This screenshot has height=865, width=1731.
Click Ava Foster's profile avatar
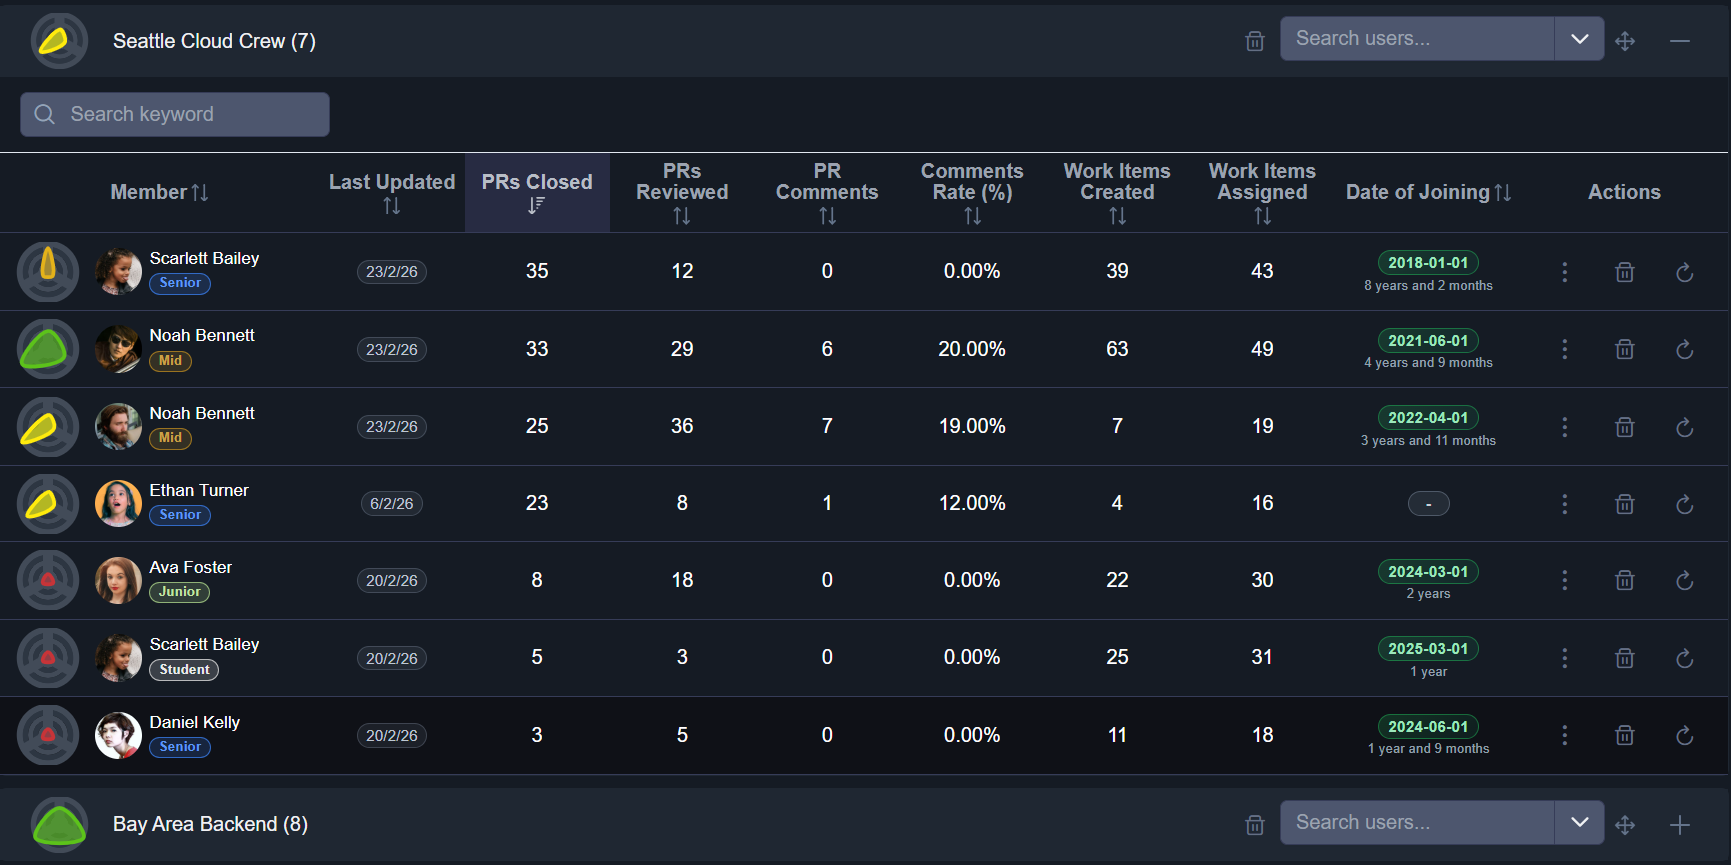118,581
